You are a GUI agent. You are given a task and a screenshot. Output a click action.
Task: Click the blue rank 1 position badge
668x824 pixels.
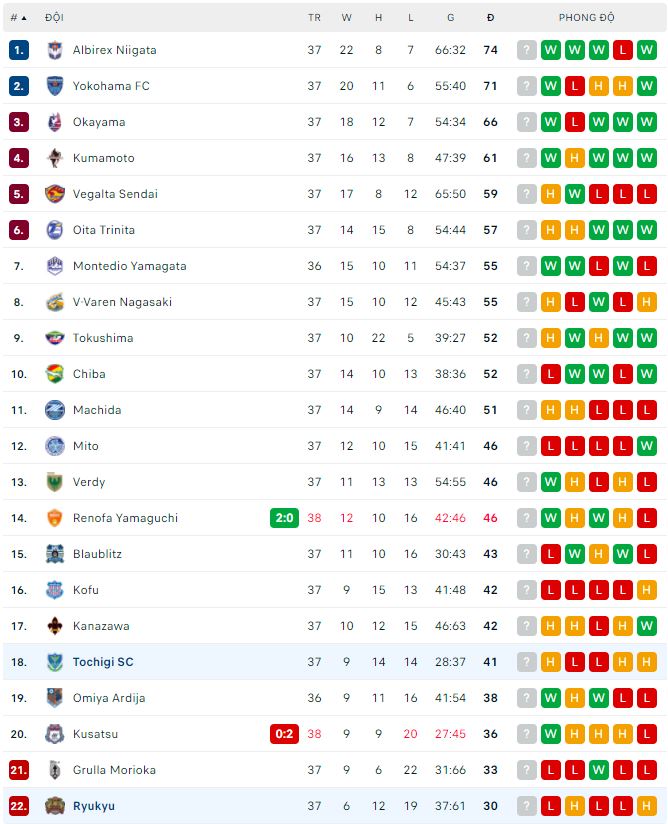click(19, 50)
